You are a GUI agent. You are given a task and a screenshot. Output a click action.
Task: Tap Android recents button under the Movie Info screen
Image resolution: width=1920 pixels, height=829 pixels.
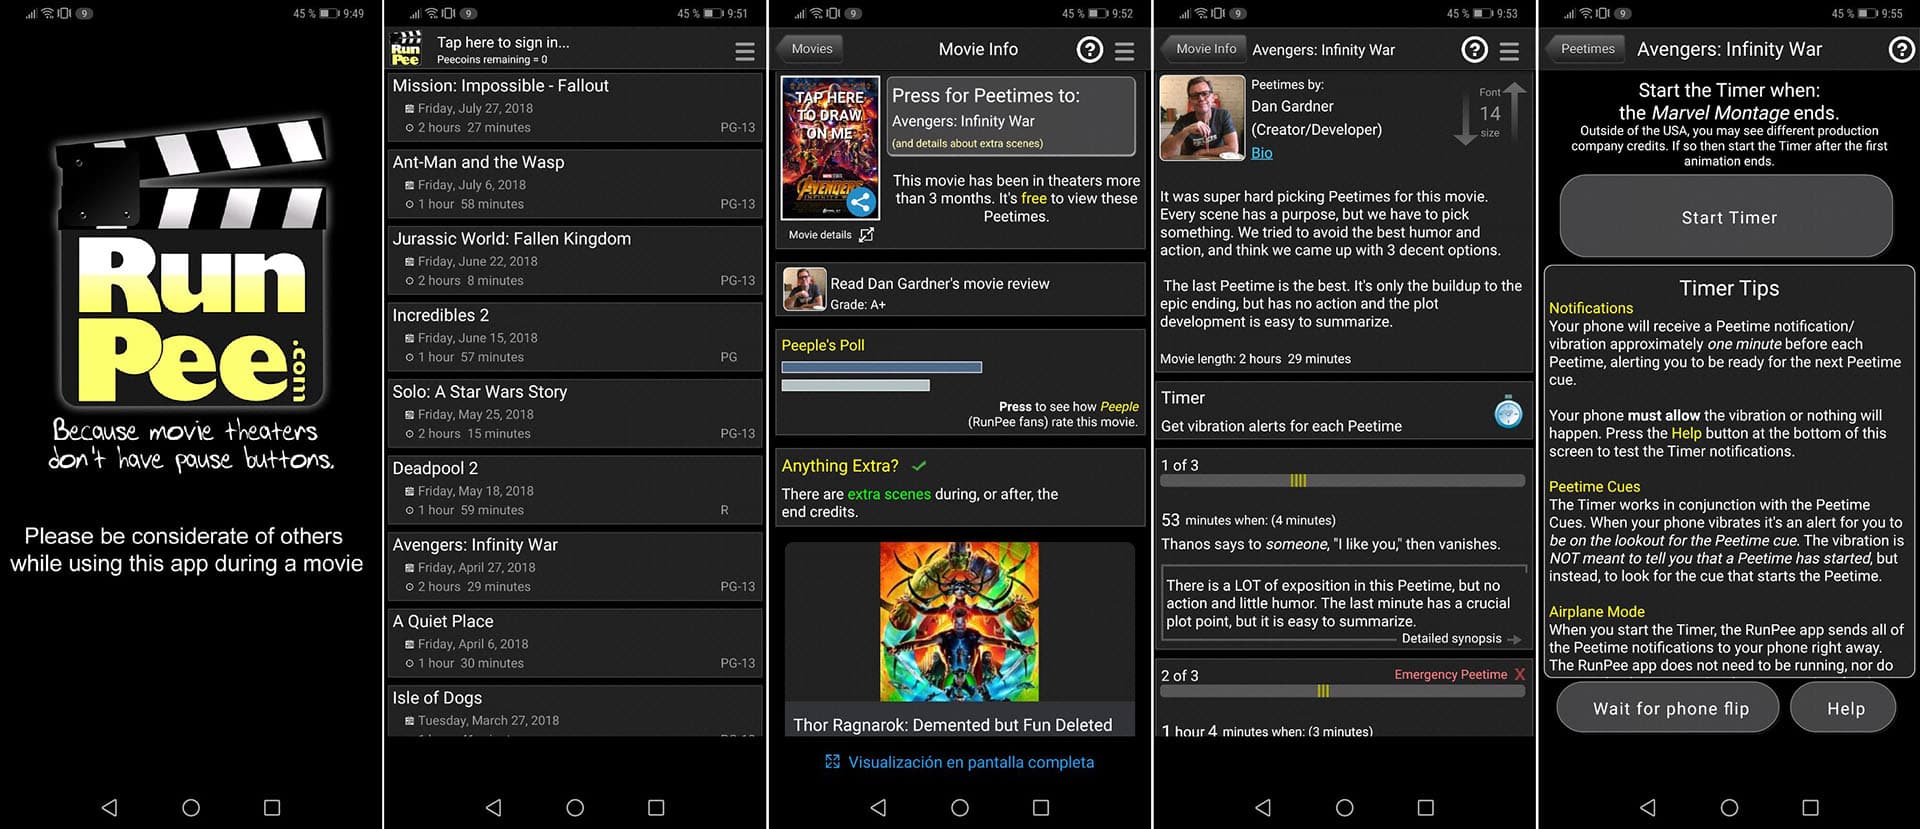1041,807
